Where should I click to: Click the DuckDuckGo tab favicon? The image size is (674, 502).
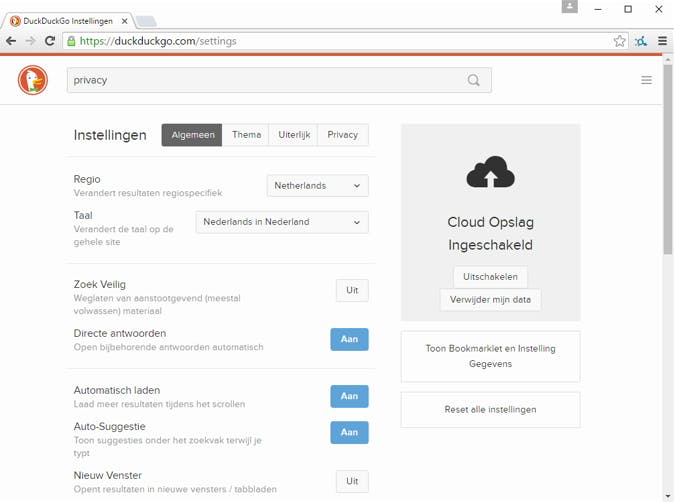click(15, 21)
